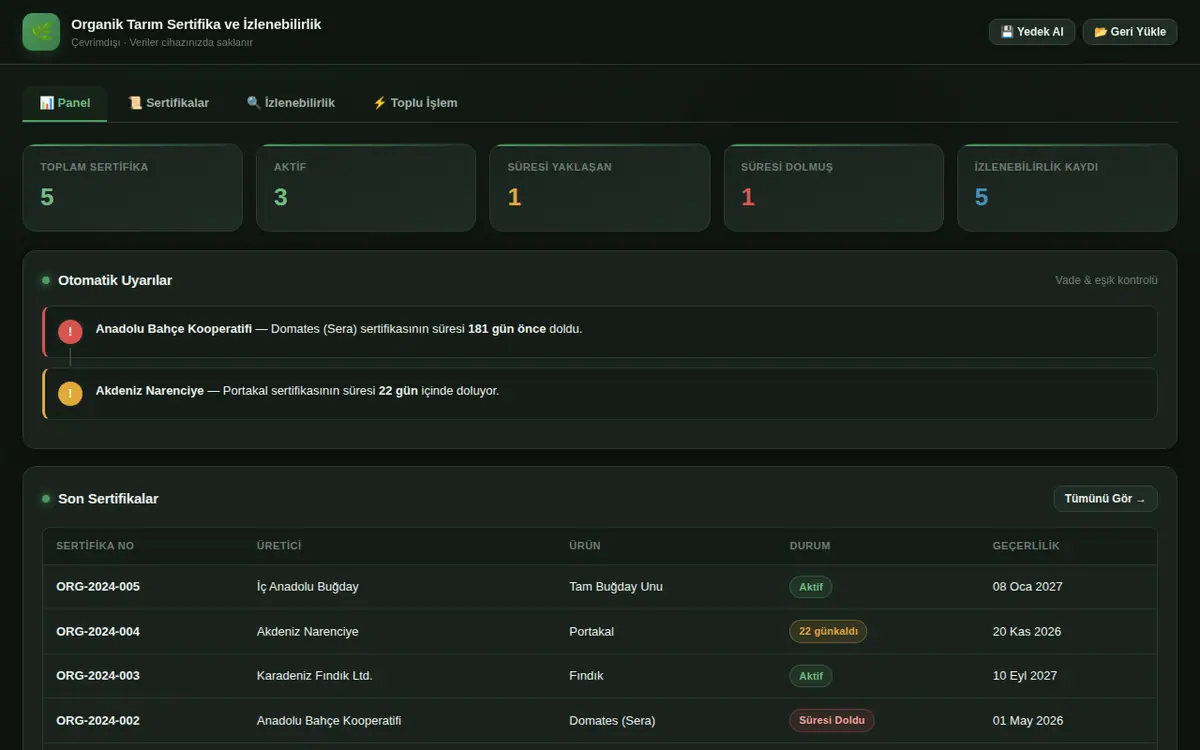
Task: Click the 22 gün kaldı status badge
Action: coord(828,632)
